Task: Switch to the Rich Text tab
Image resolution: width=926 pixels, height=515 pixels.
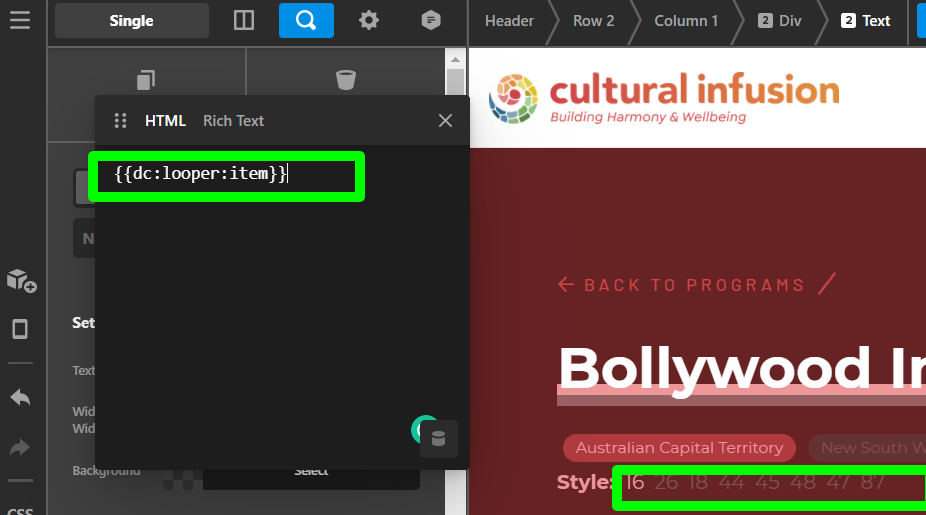Action: [x=233, y=121]
